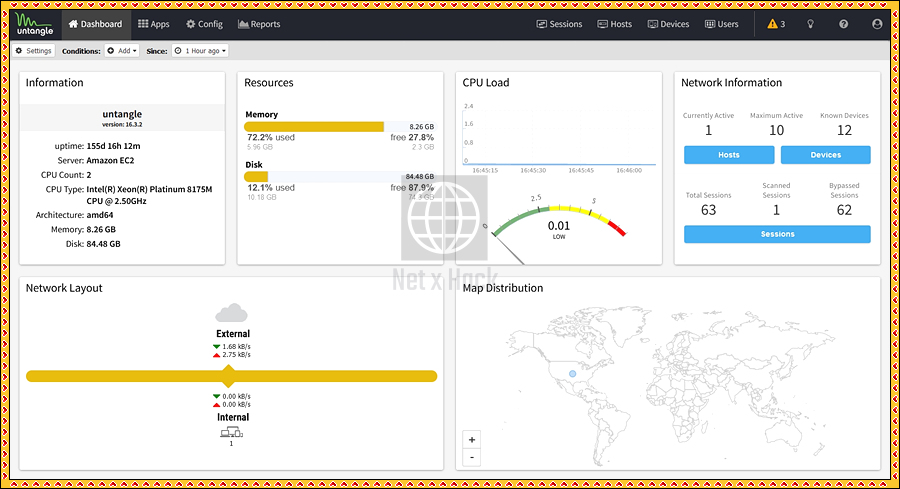
Task: Zoom out on the map
Action: coord(472,457)
